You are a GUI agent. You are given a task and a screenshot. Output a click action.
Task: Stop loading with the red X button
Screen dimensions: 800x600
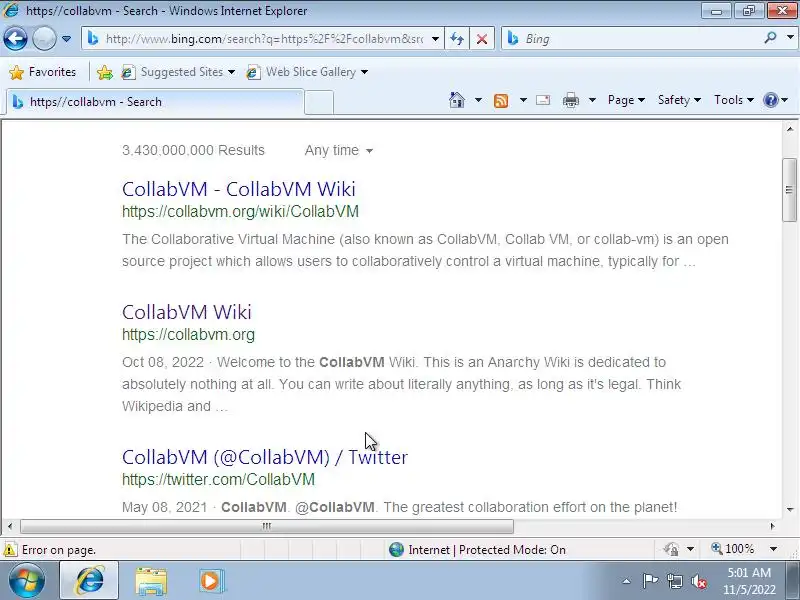482,39
